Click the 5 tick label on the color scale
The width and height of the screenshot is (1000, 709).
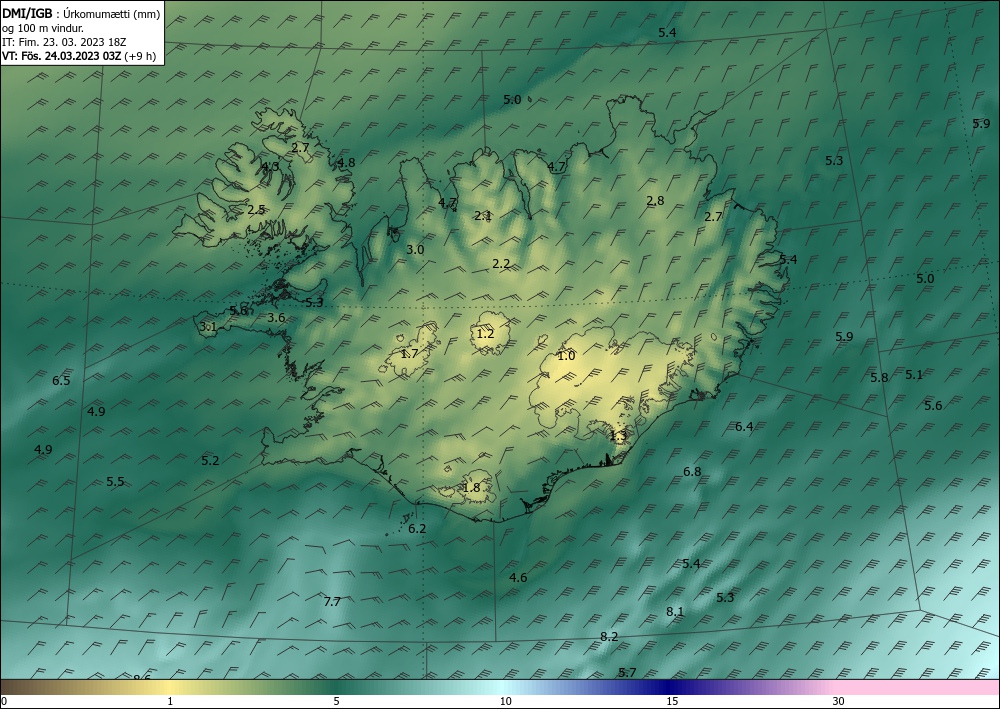pyautogui.click(x=336, y=701)
